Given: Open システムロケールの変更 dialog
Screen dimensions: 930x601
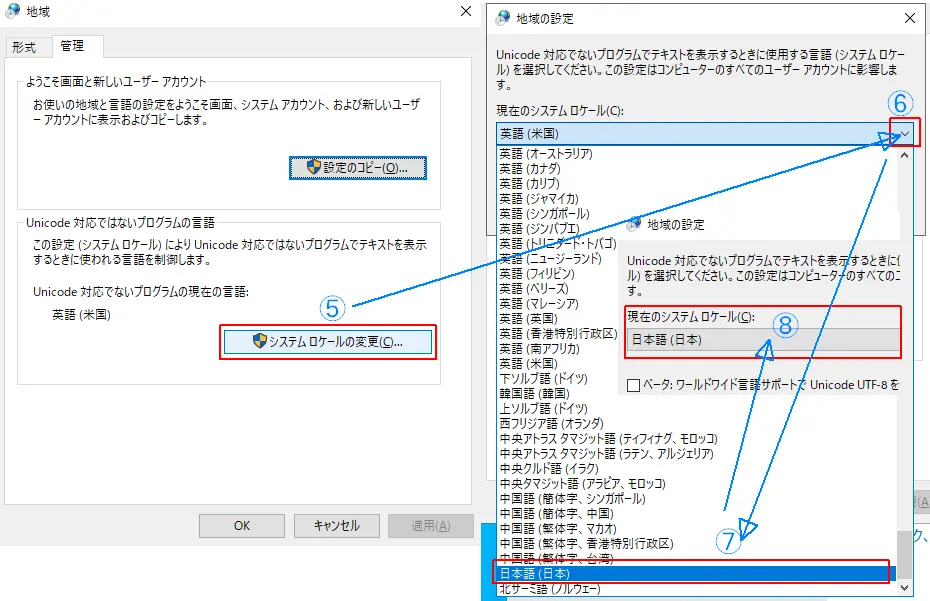Looking at the screenshot, I should point(328,342).
